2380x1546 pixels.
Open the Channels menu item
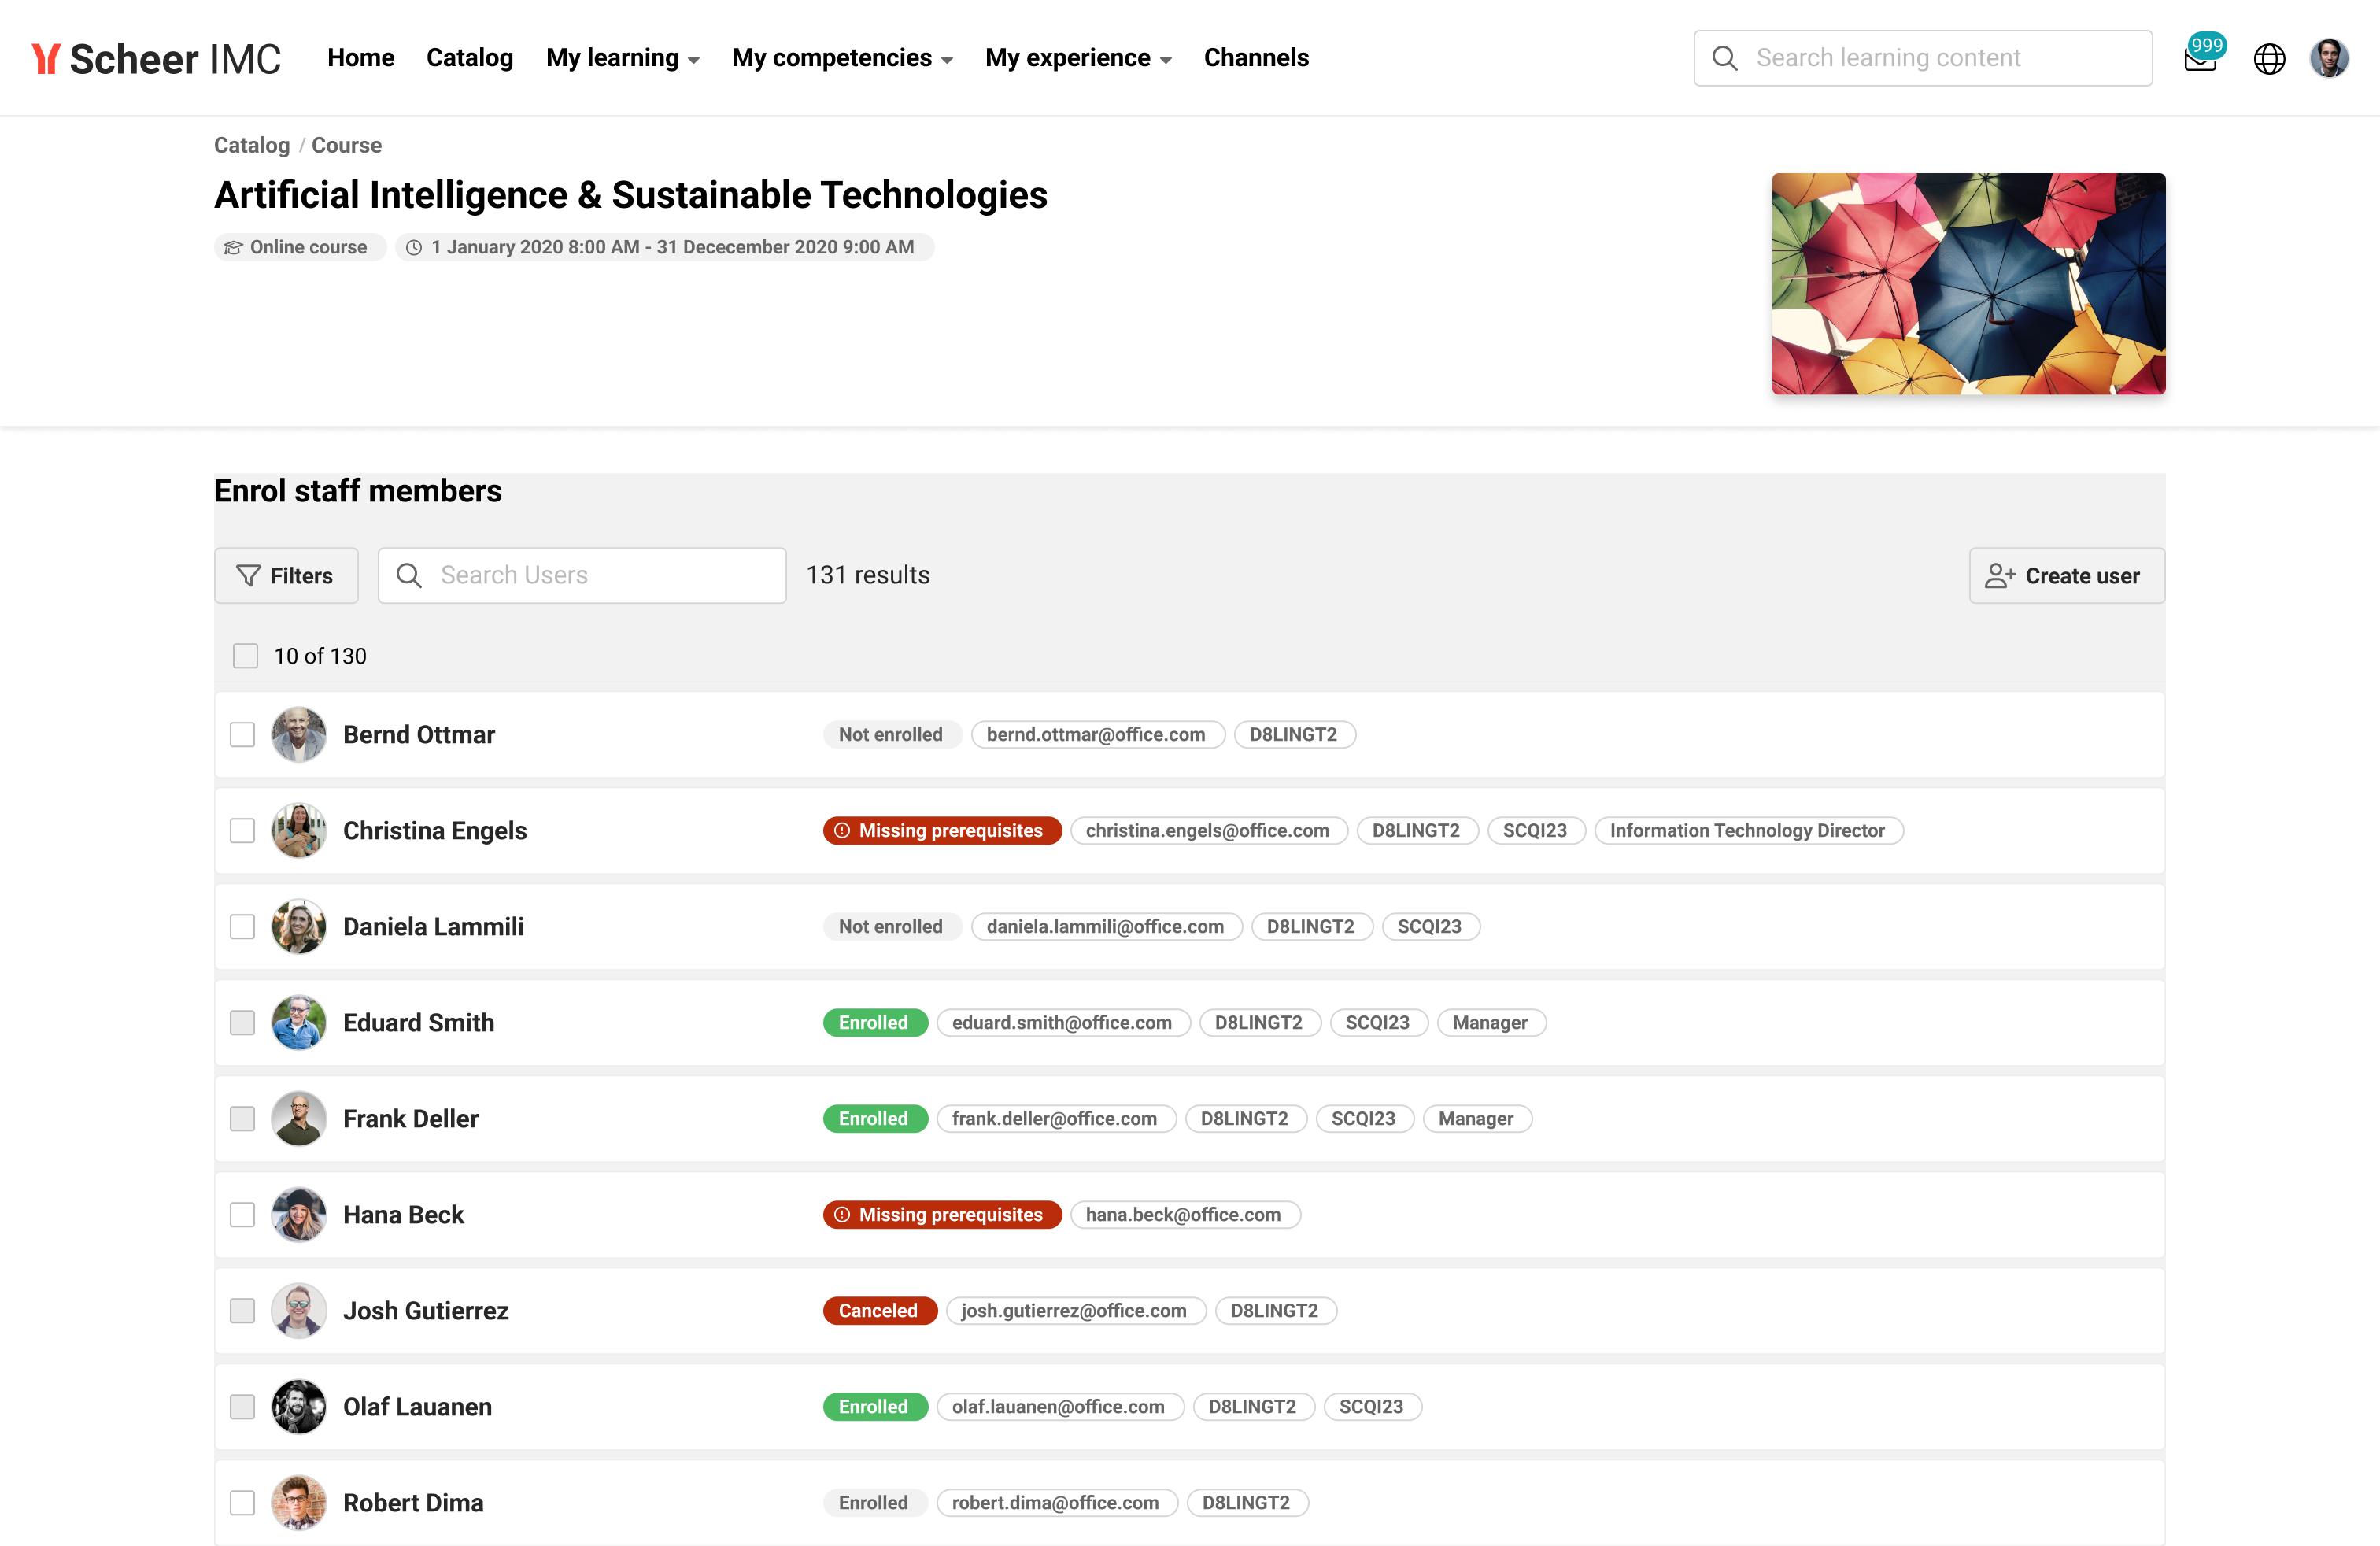[1255, 58]
